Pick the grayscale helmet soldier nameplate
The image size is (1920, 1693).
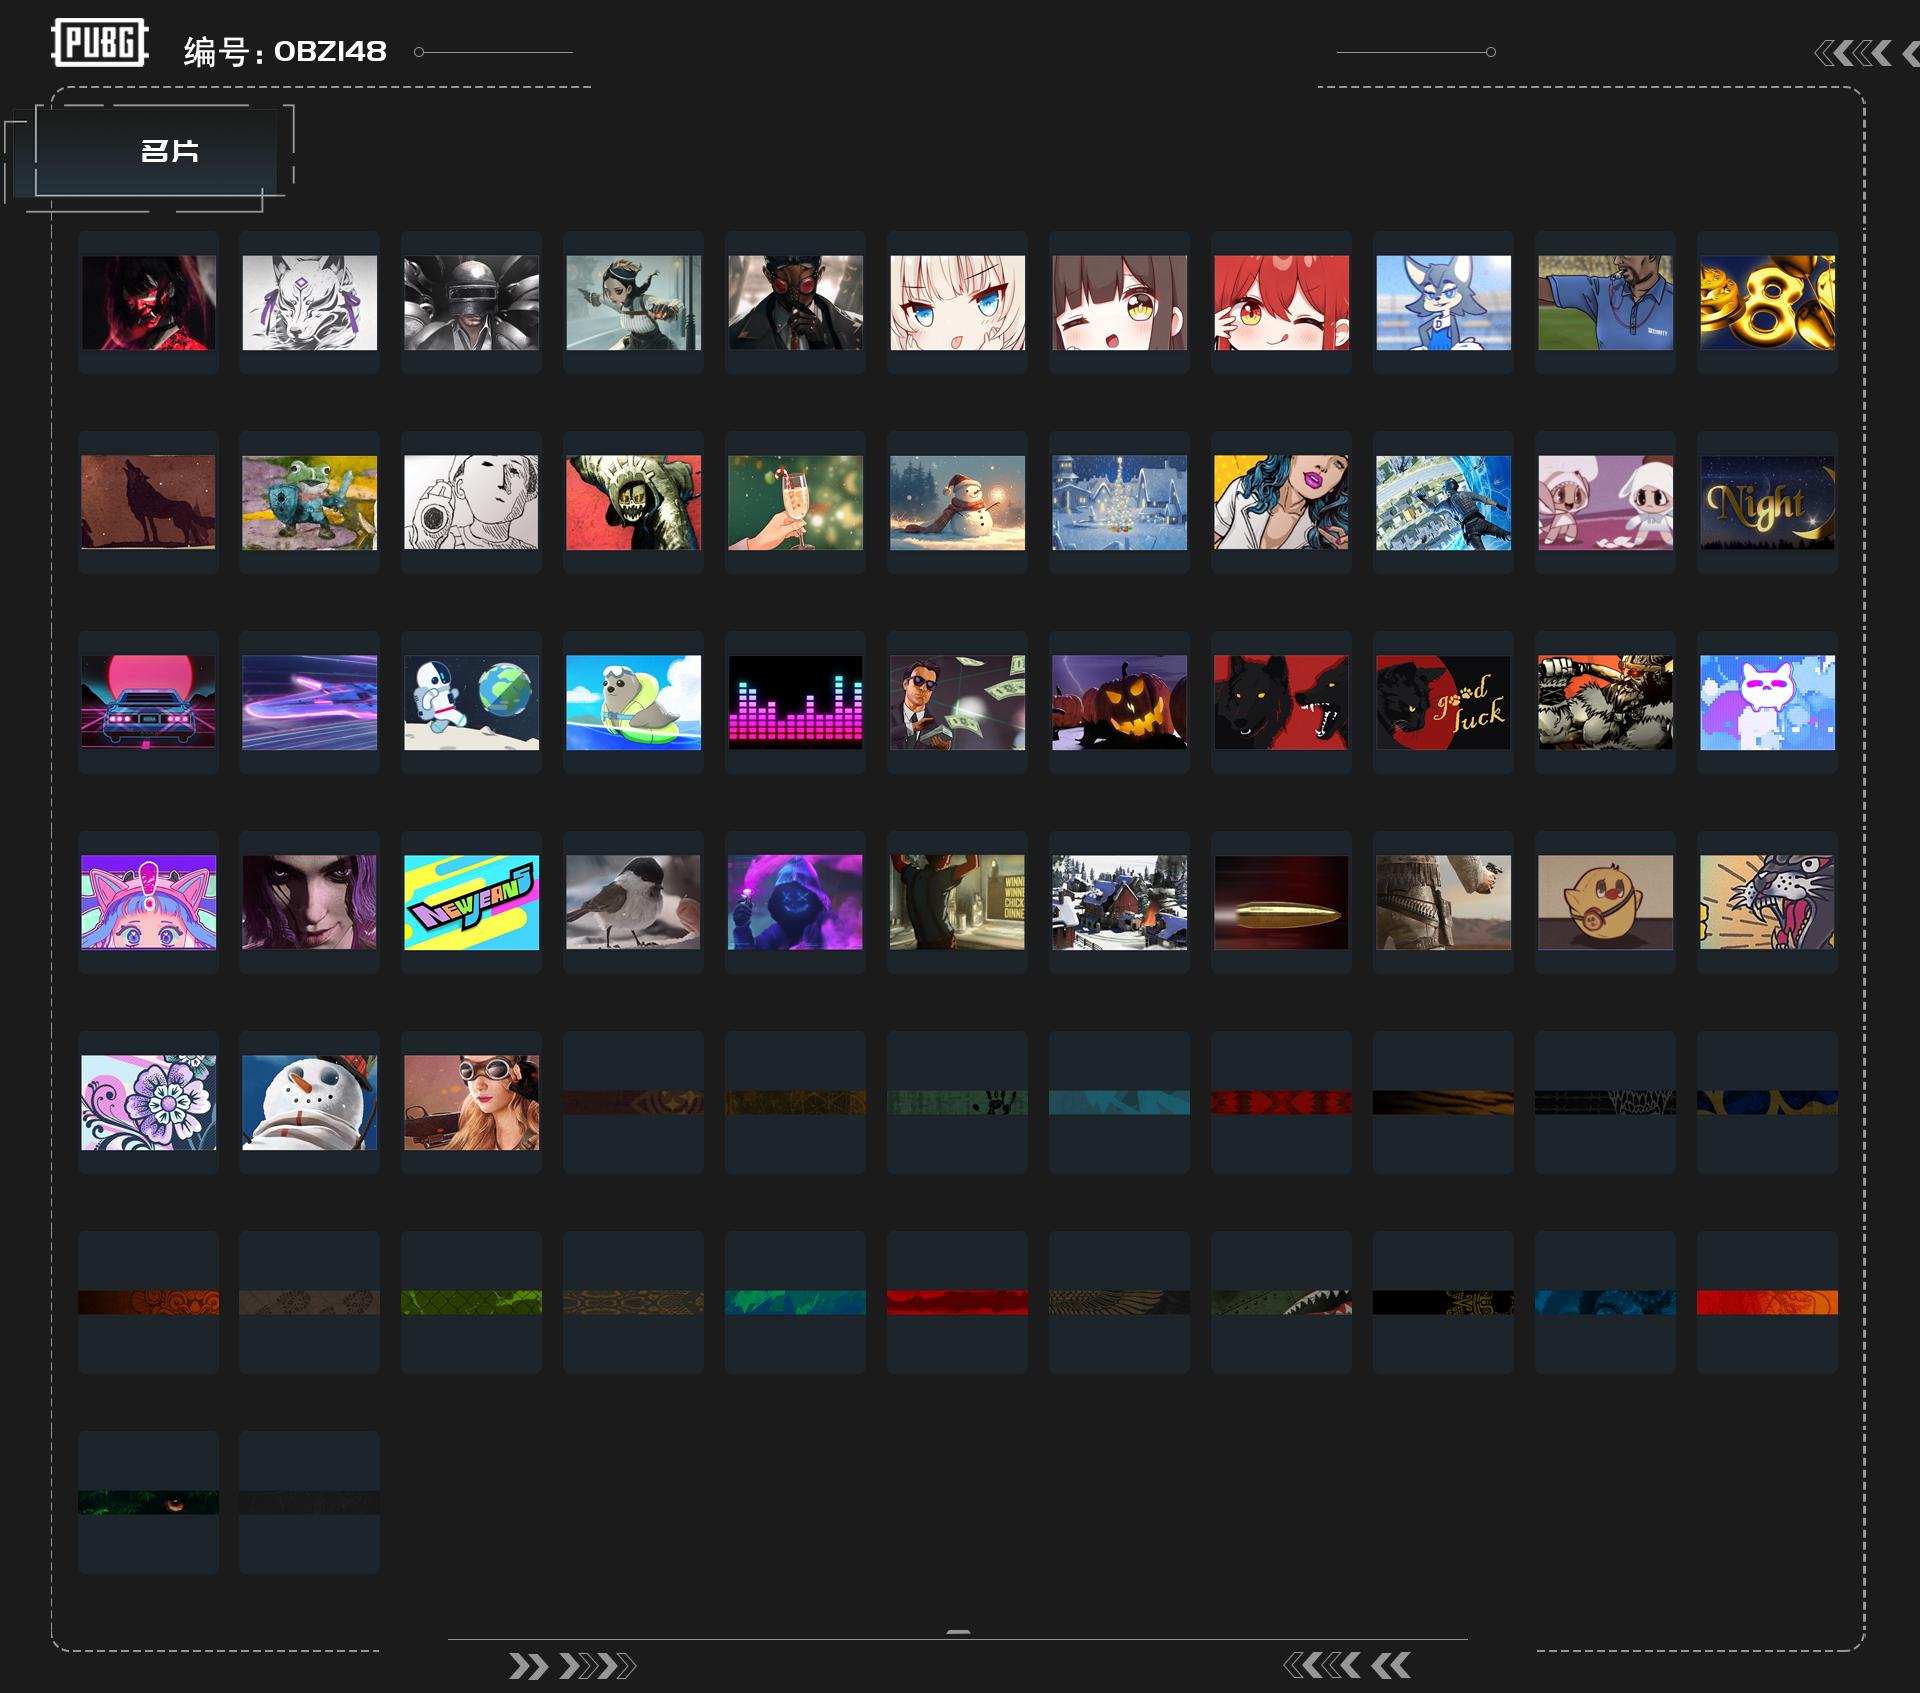(x=472, y=302)
